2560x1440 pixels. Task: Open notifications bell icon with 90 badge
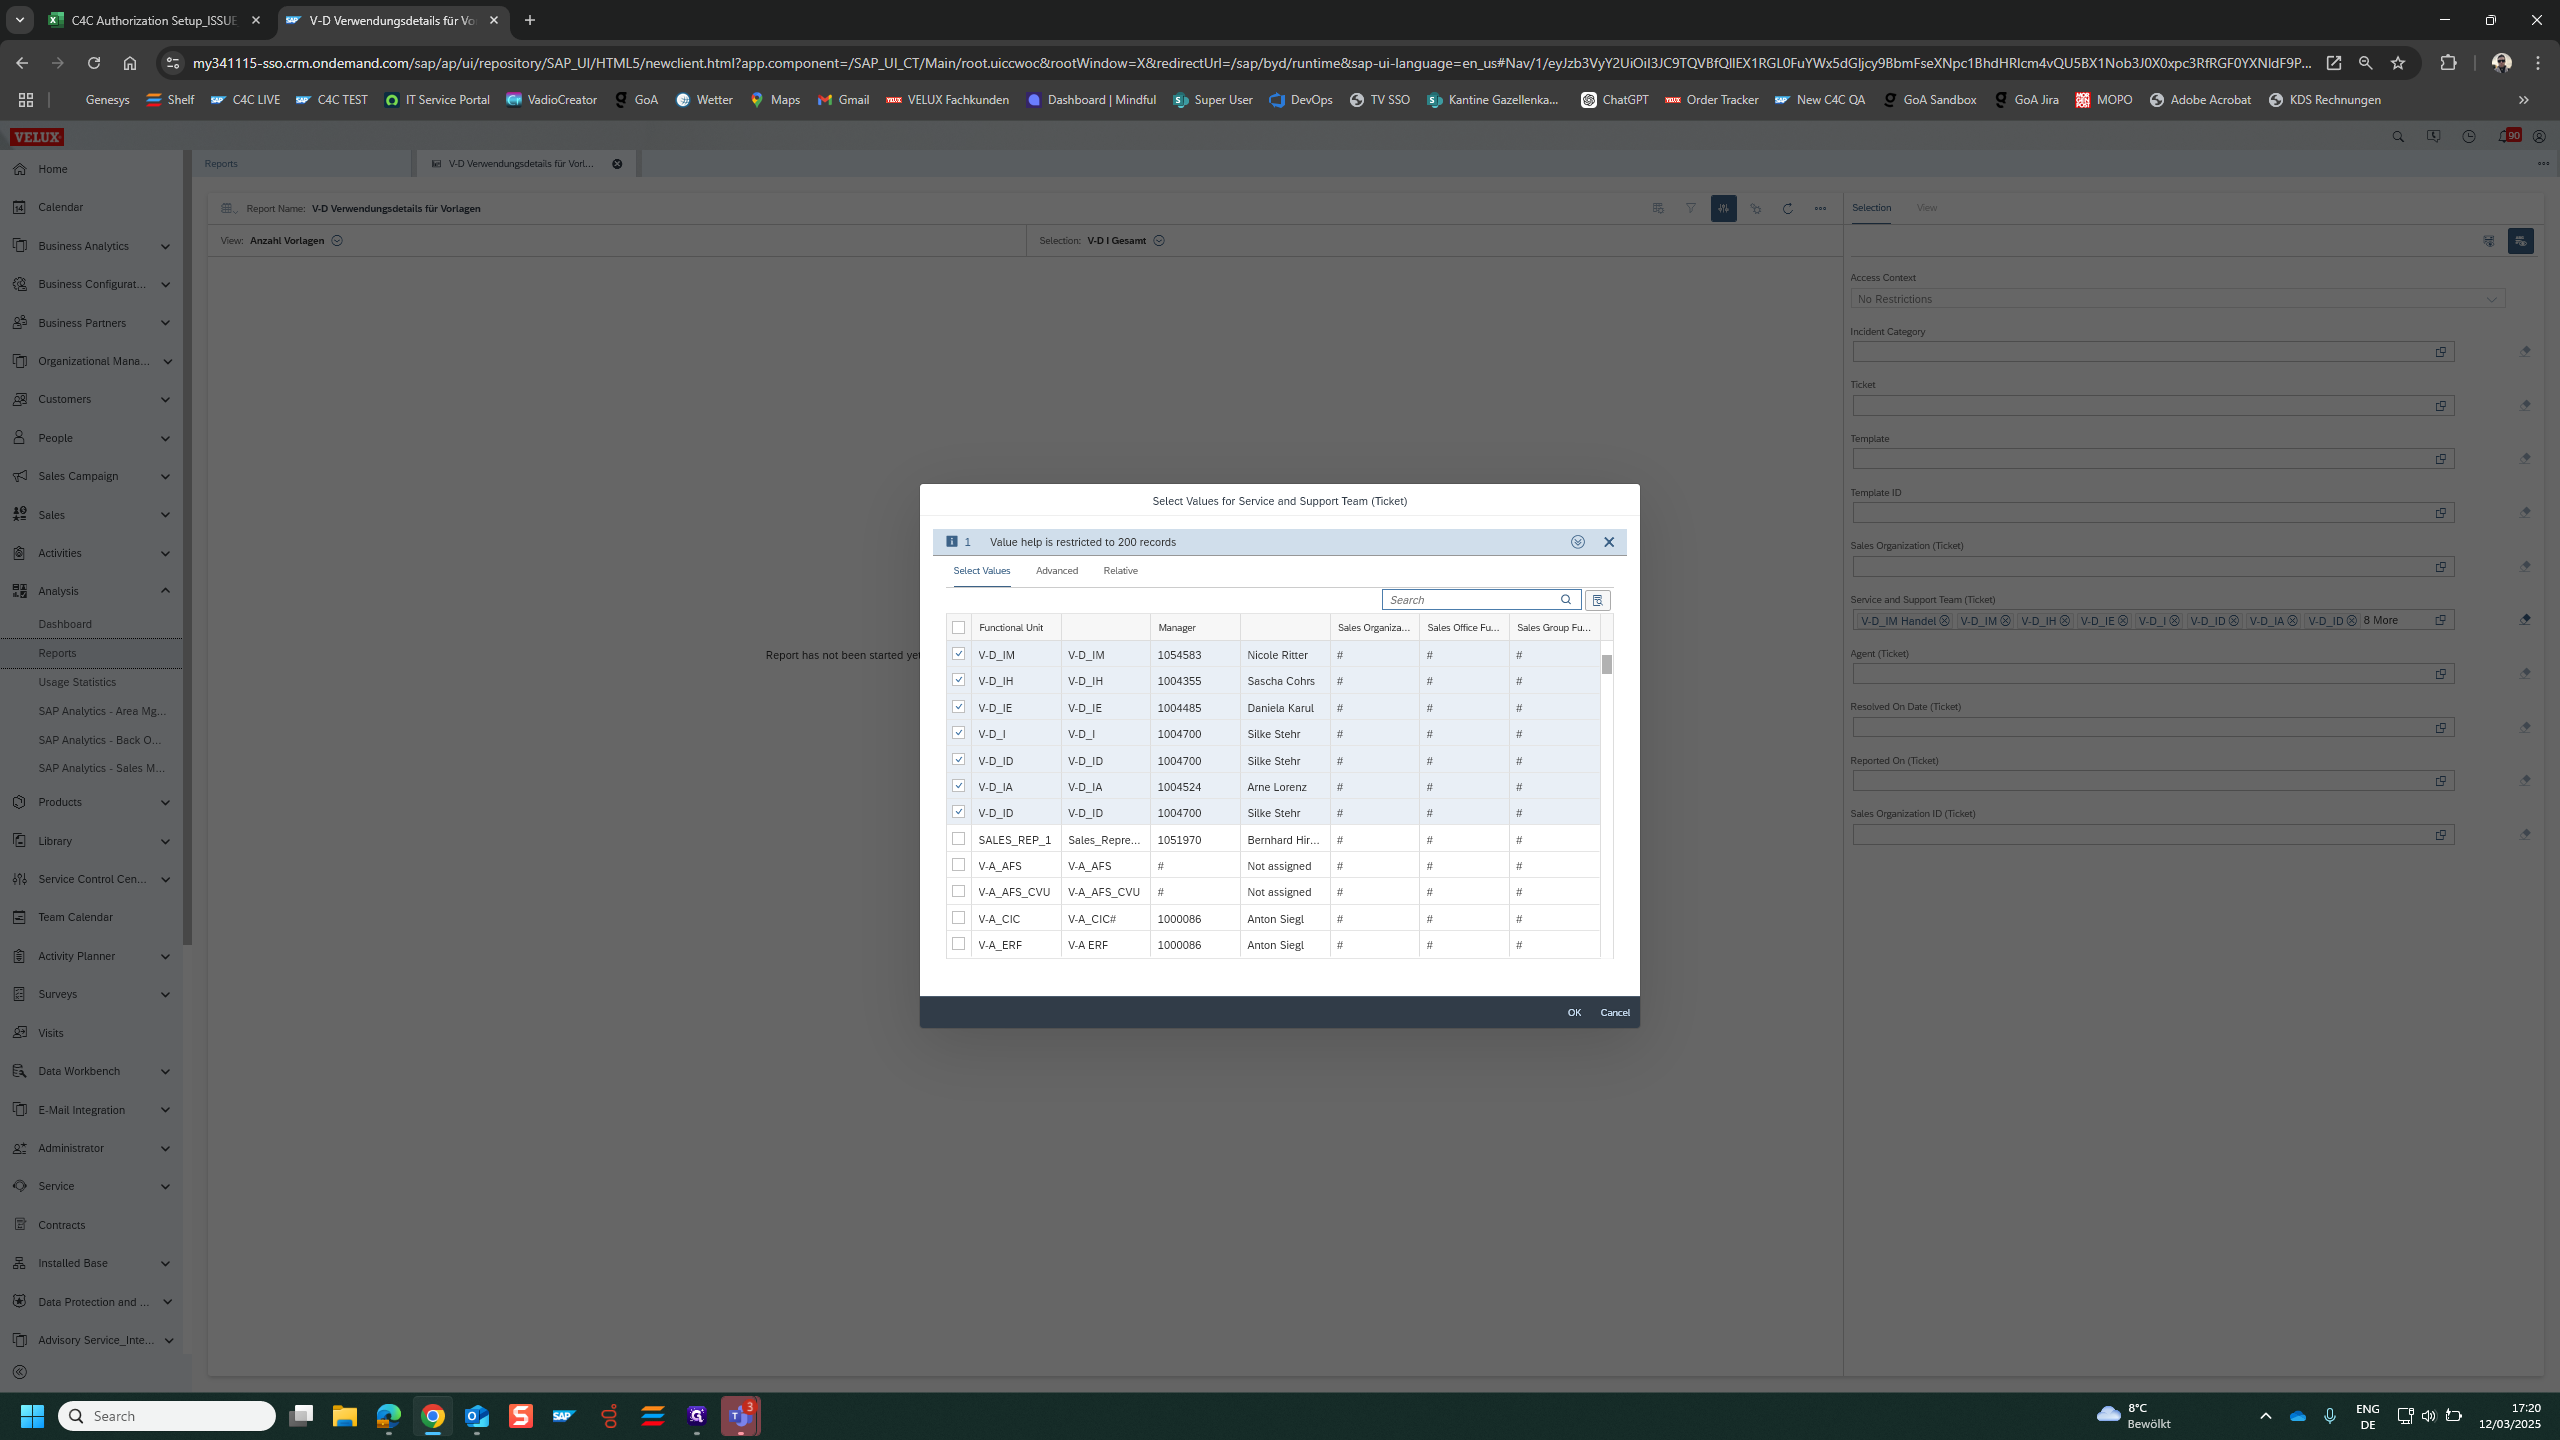click(2505, 137)
